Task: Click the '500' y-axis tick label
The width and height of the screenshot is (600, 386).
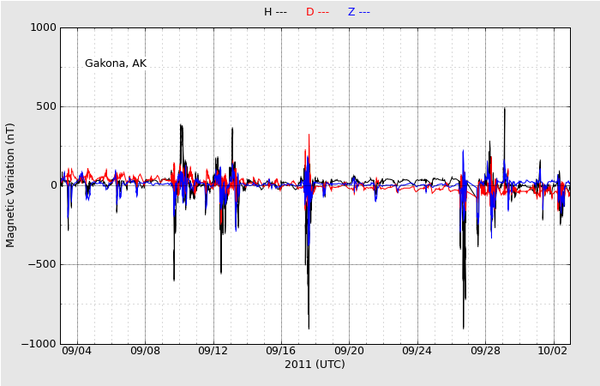Action: (46, 106)
